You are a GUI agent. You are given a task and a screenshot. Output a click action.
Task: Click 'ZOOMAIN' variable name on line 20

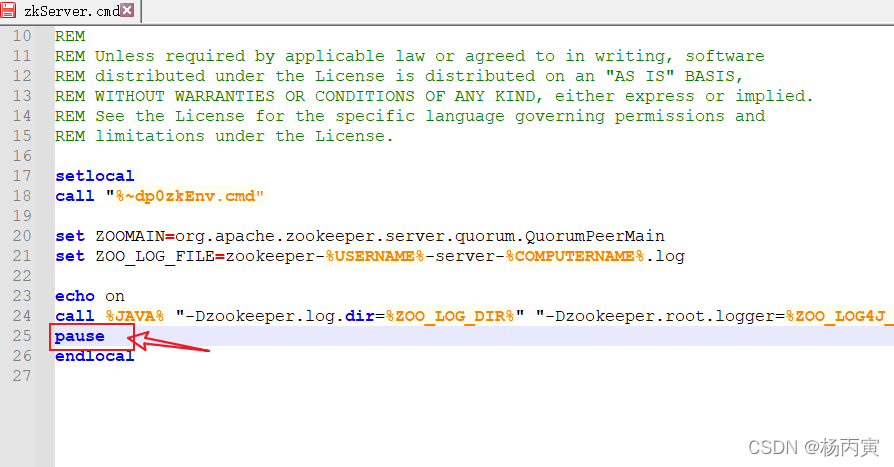click(x=130, y=236)
